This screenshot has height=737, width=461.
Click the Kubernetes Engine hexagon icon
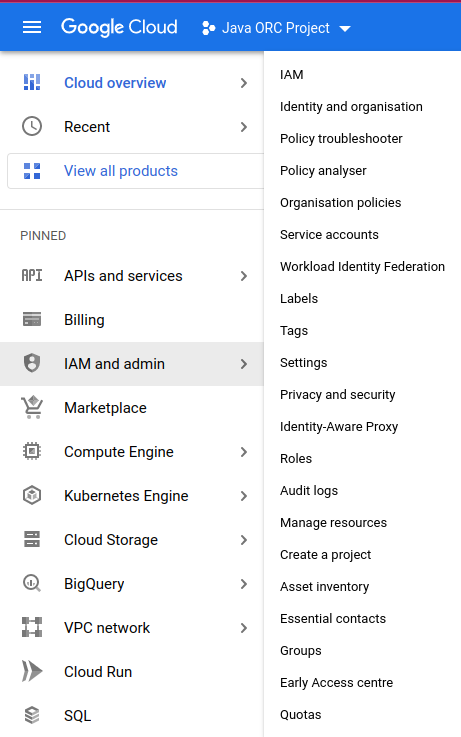point(32,495)
